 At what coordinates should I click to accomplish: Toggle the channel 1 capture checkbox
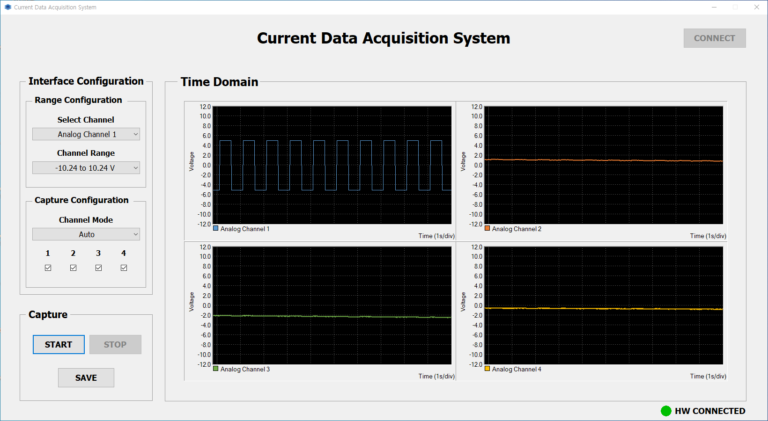(x=48, y=268)
